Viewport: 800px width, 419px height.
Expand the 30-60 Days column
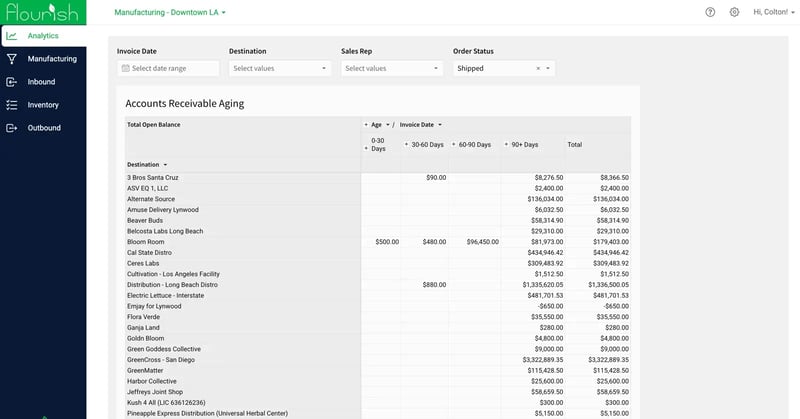tap(406, 144)
